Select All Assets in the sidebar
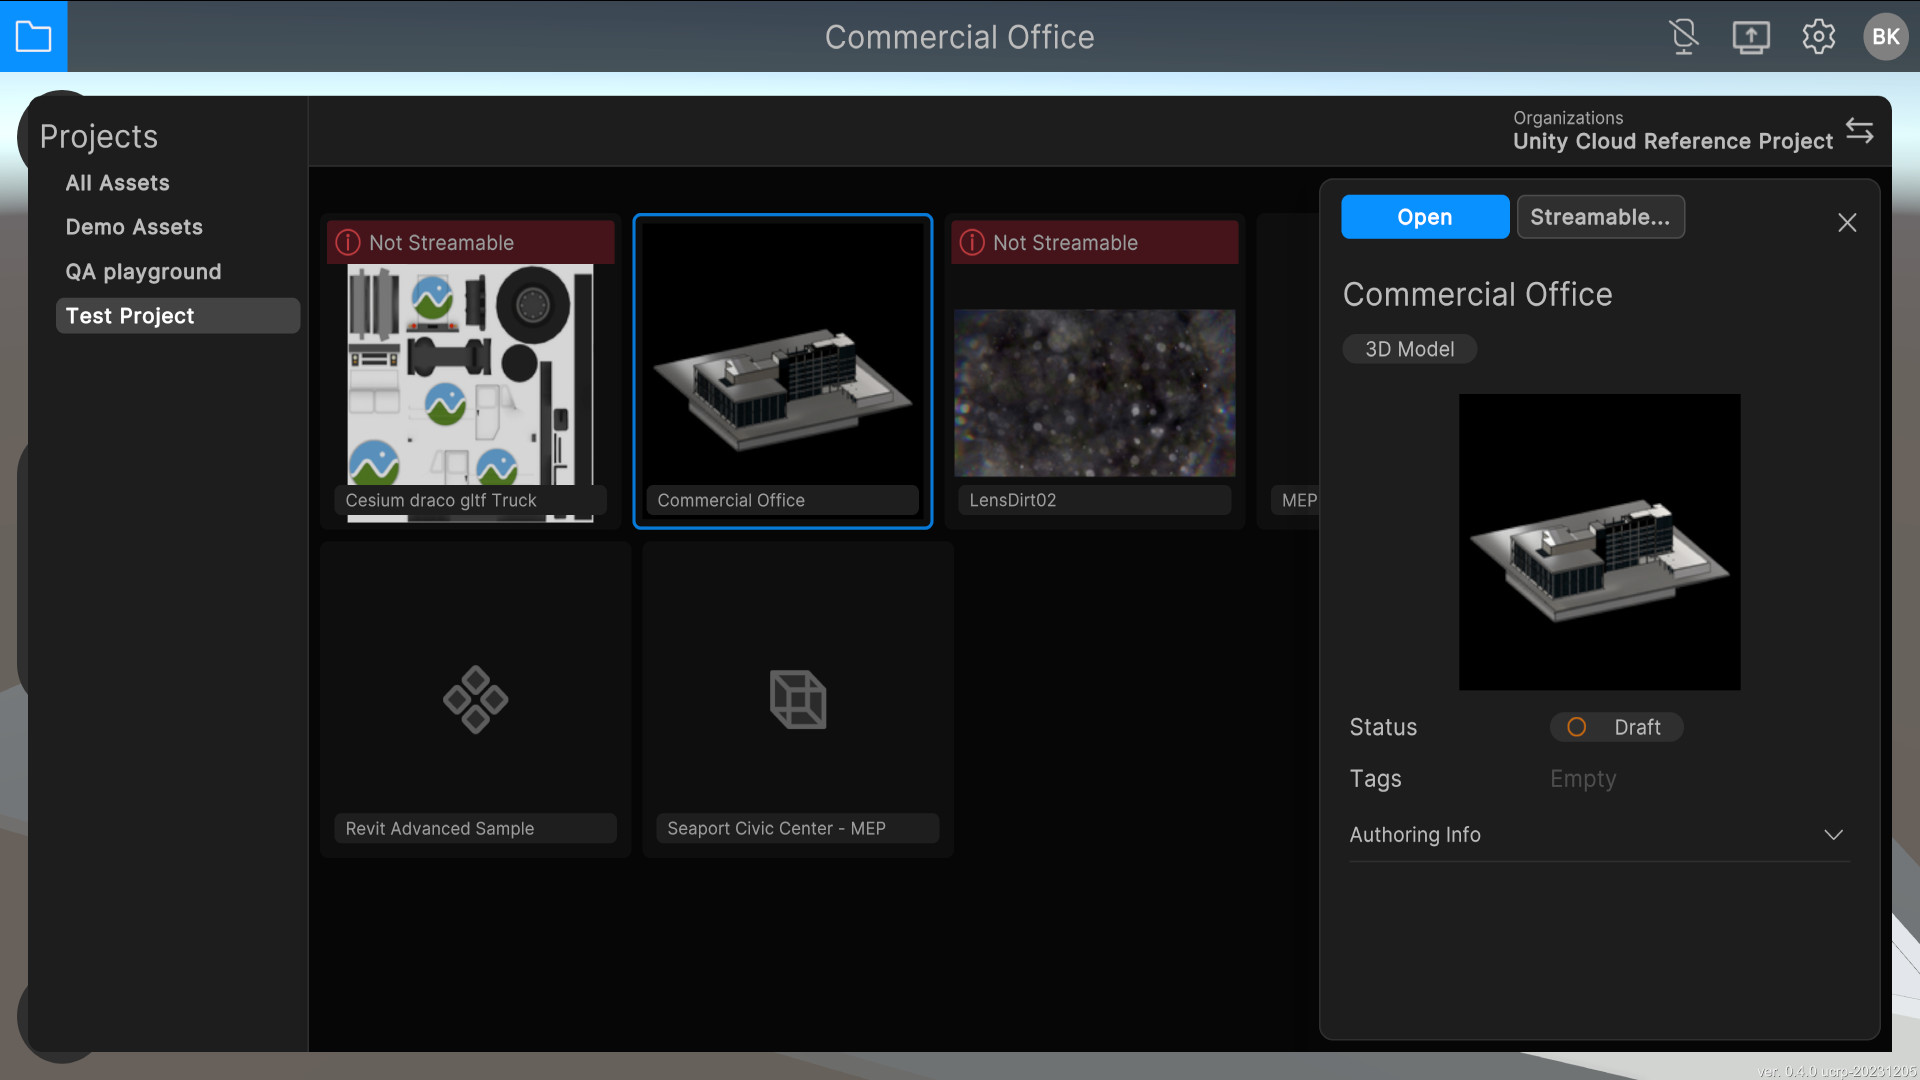Image resolution: width=1920 pixels, height=1080 pixels. (x=117, y=183)
